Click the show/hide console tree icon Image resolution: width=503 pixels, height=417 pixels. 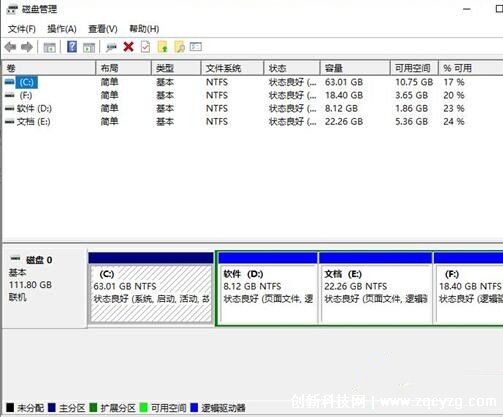tap(49, 47)
